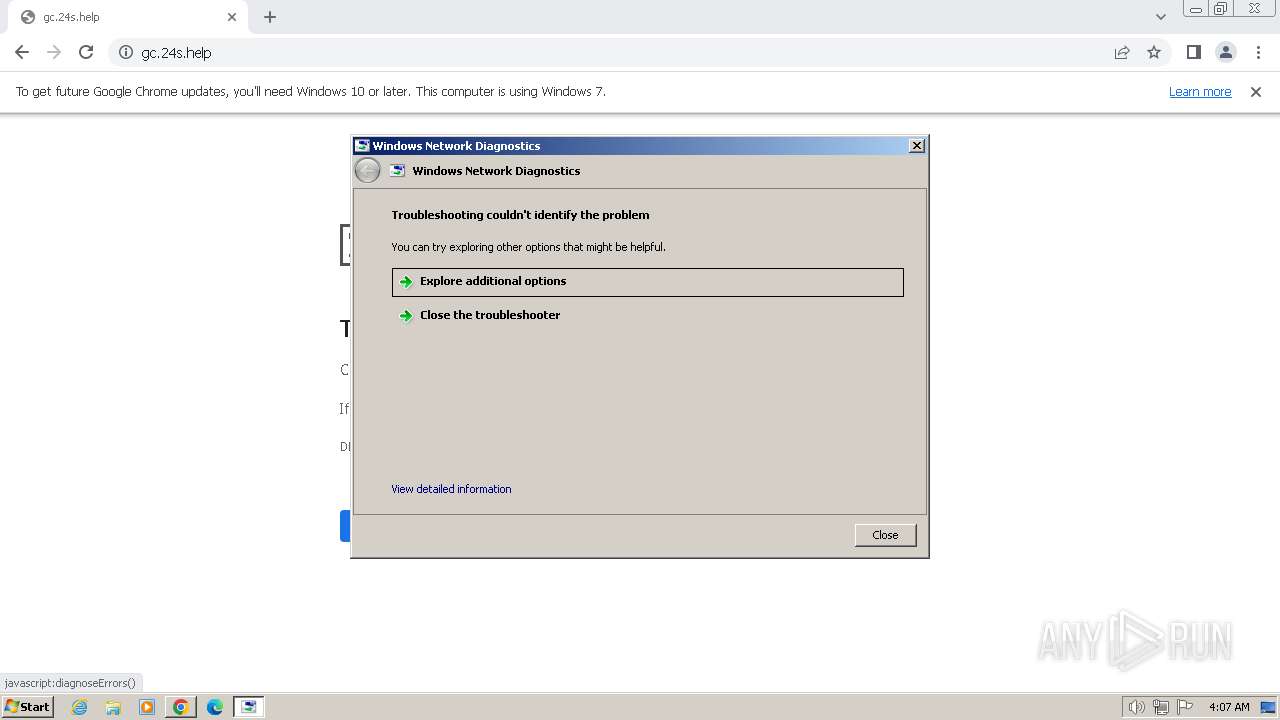Click the show desktop tray button
1280x720 pixels.
point(1268,707)
